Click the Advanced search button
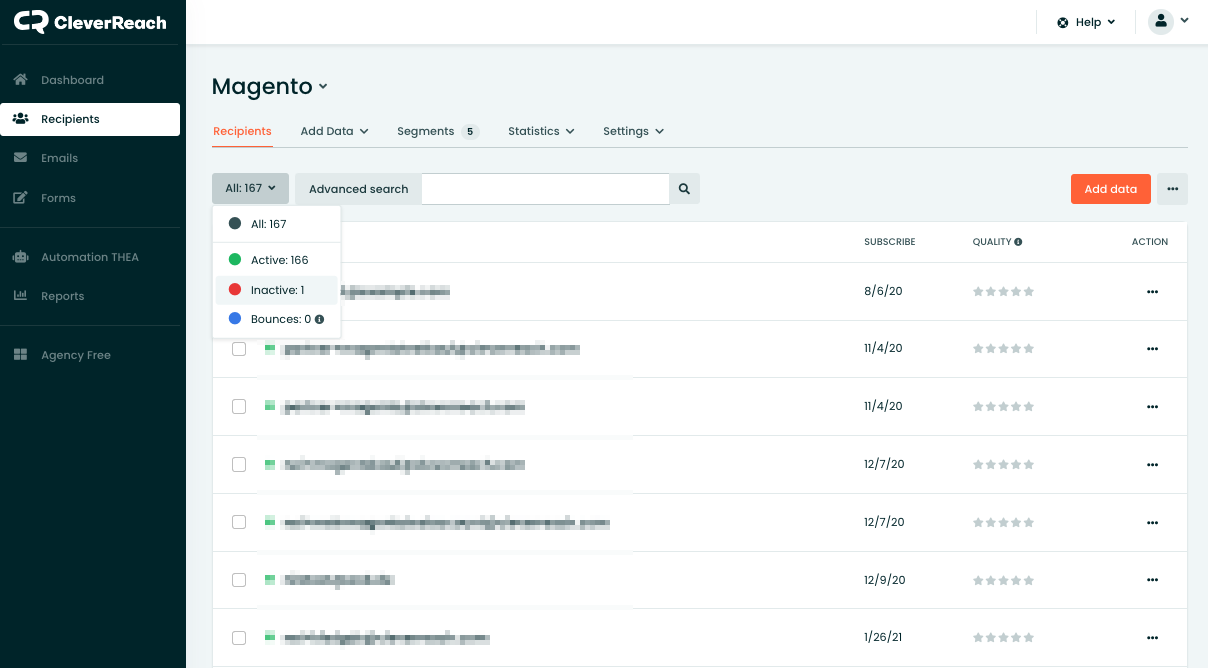 358,189
